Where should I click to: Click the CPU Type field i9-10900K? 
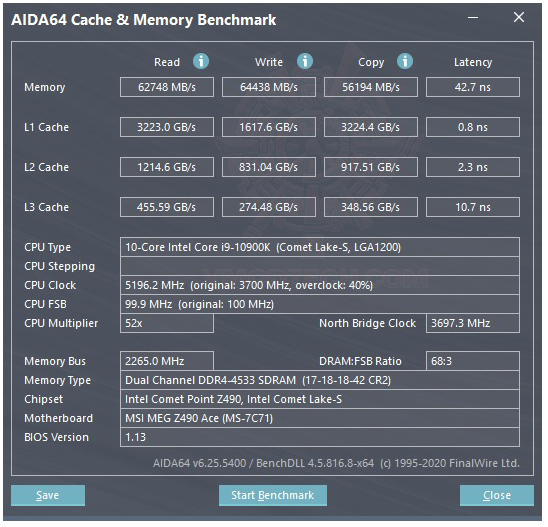coord(321,248)
